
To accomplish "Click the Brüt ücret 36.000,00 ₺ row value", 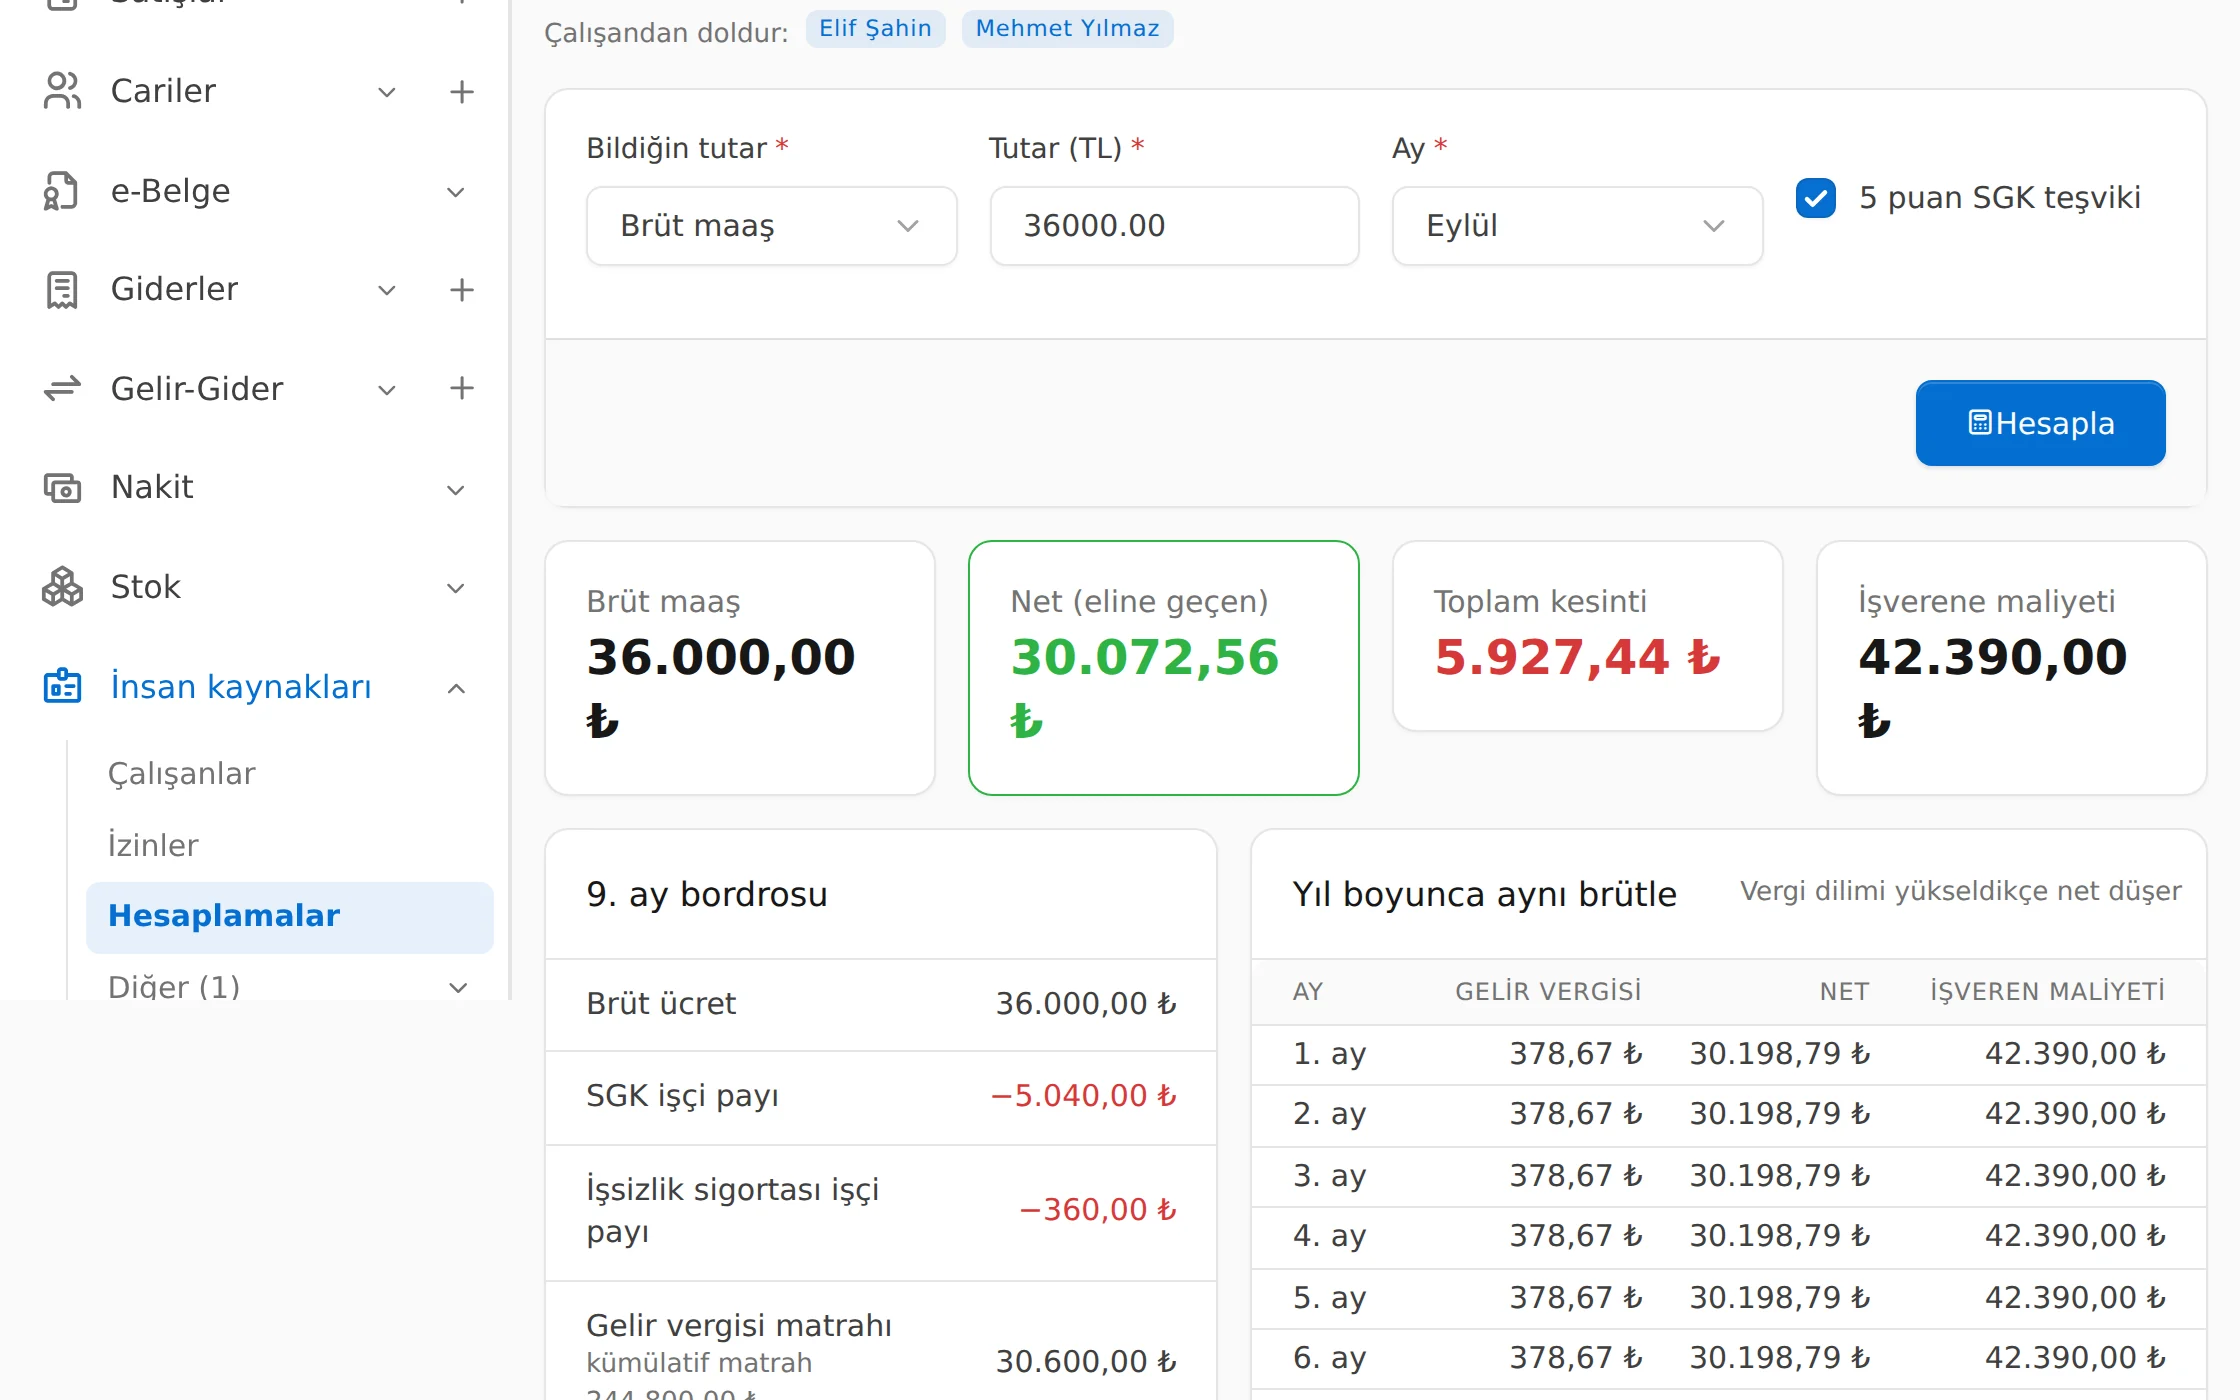I will click(1086, 1004).
